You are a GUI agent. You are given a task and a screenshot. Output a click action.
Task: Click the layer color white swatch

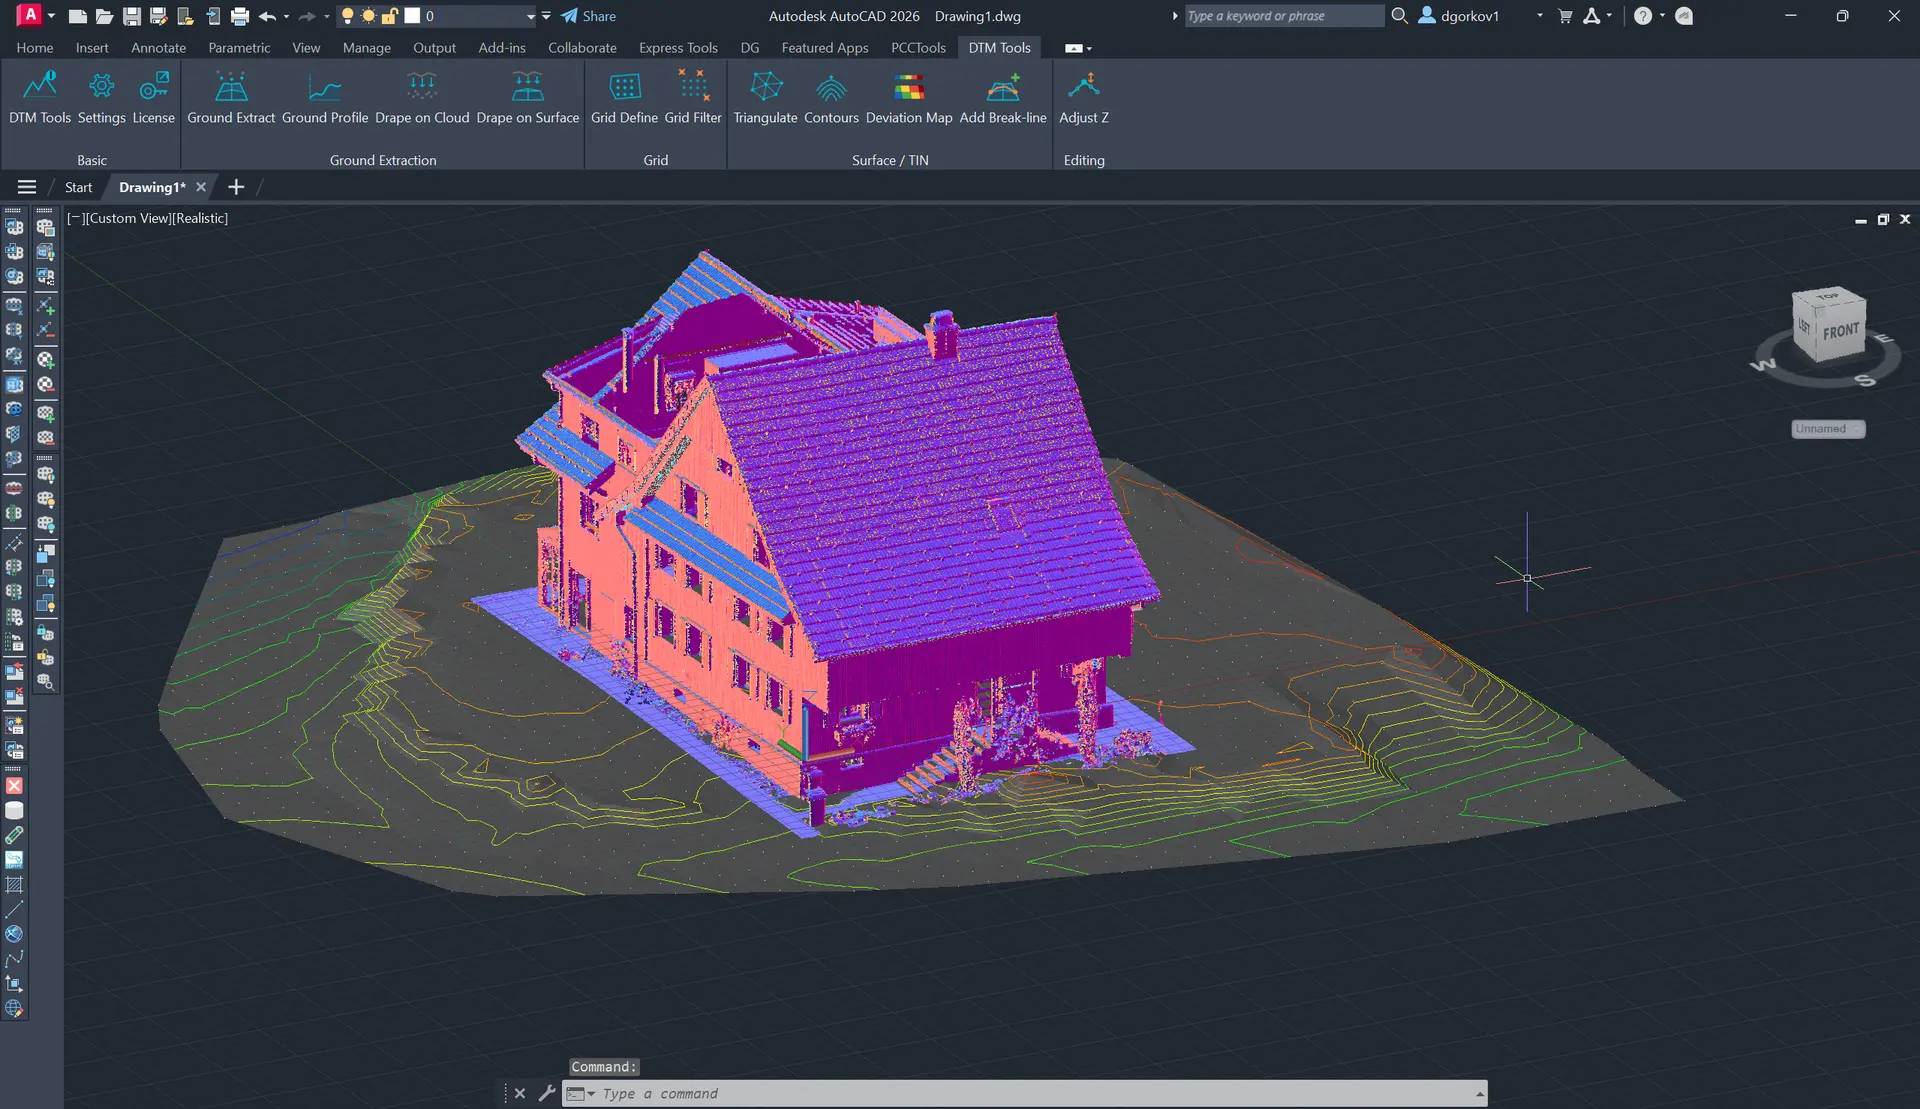[412, 16]
